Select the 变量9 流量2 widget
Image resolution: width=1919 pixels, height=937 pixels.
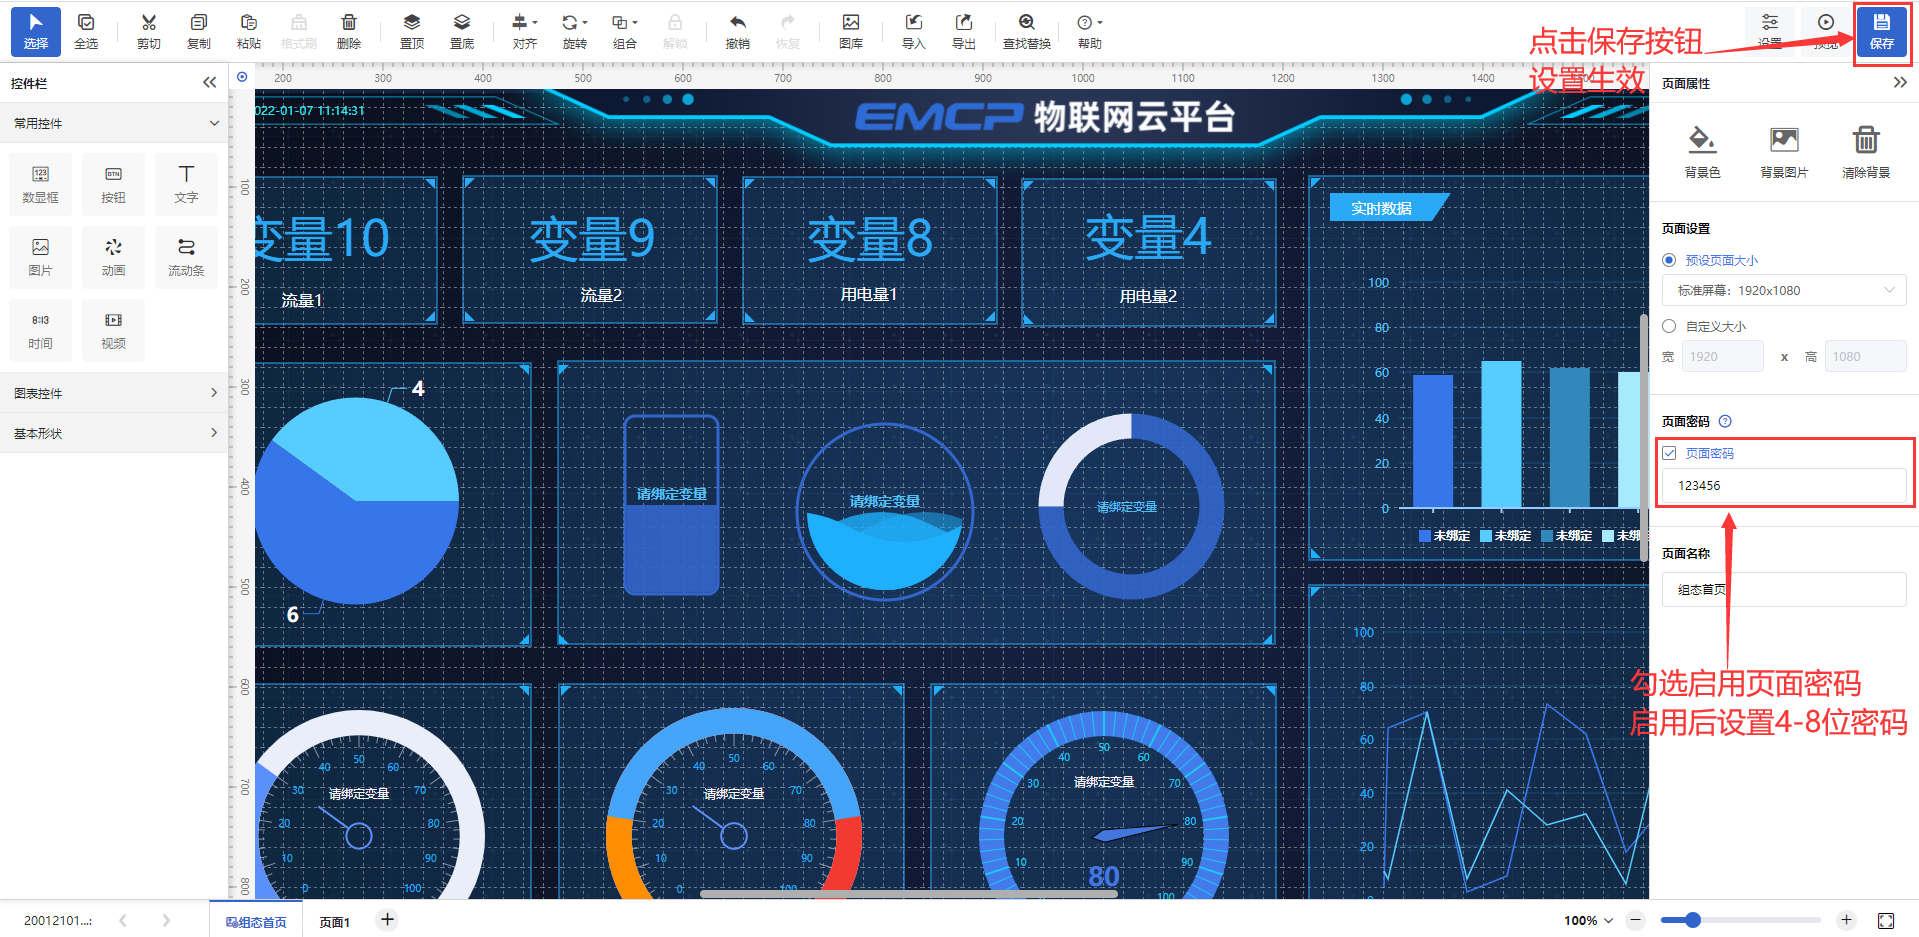[590, 250]
